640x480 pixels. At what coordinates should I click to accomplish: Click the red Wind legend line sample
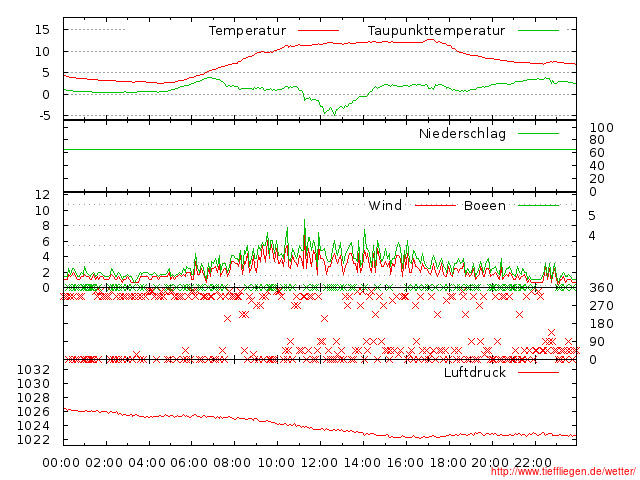[436, 205]
